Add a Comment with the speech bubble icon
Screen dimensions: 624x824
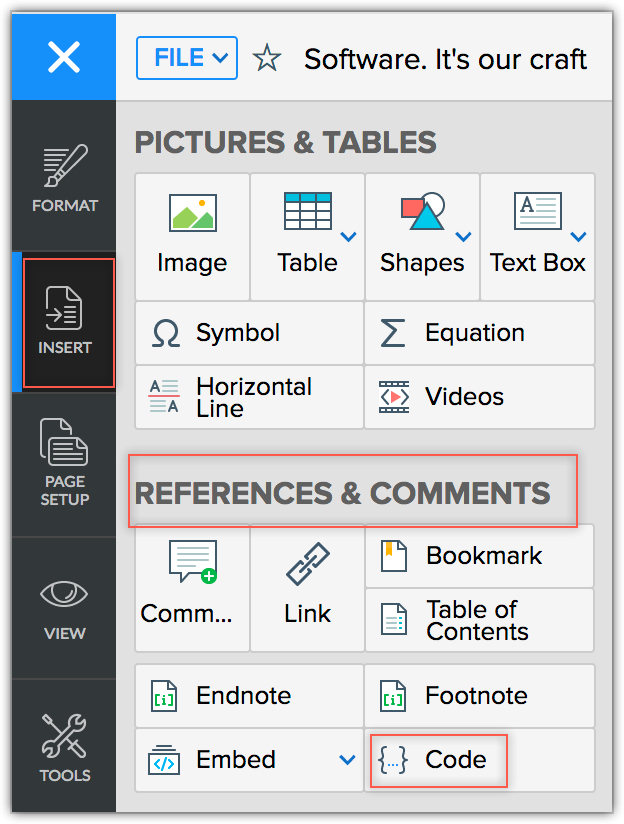(x=192, y=562)
